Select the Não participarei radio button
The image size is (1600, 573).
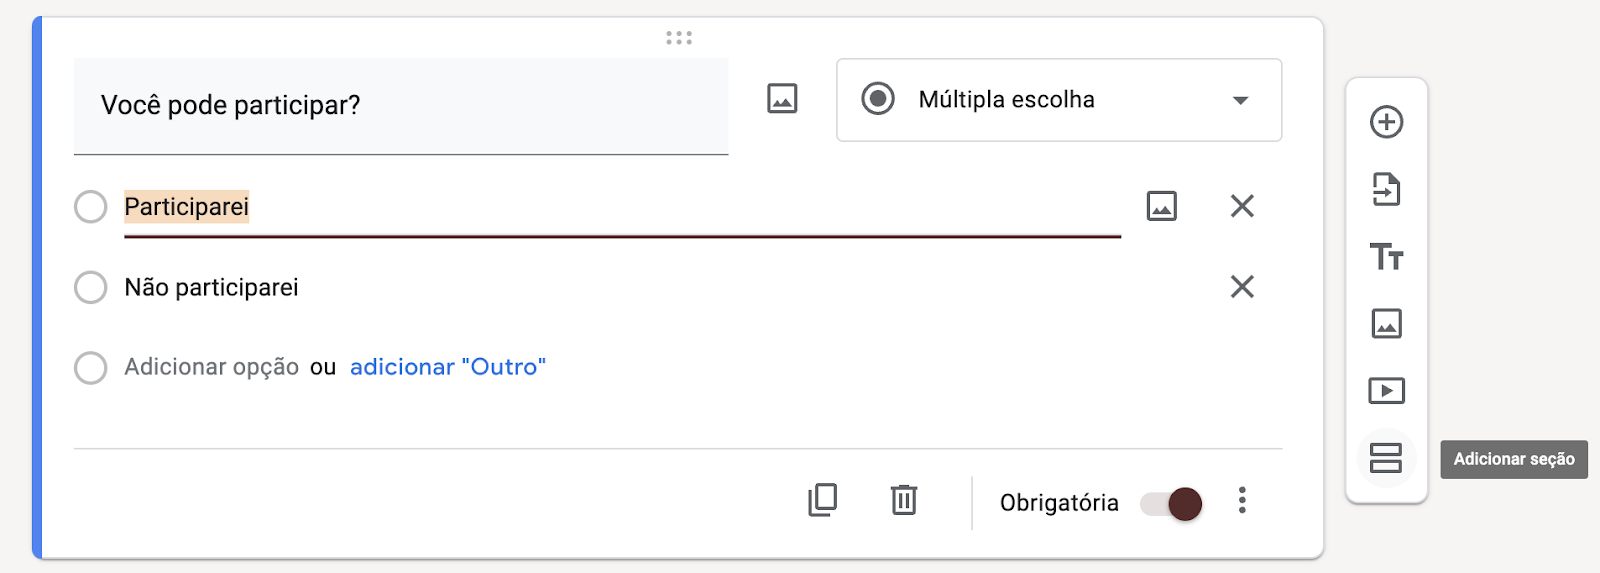(x=91, y=287)
